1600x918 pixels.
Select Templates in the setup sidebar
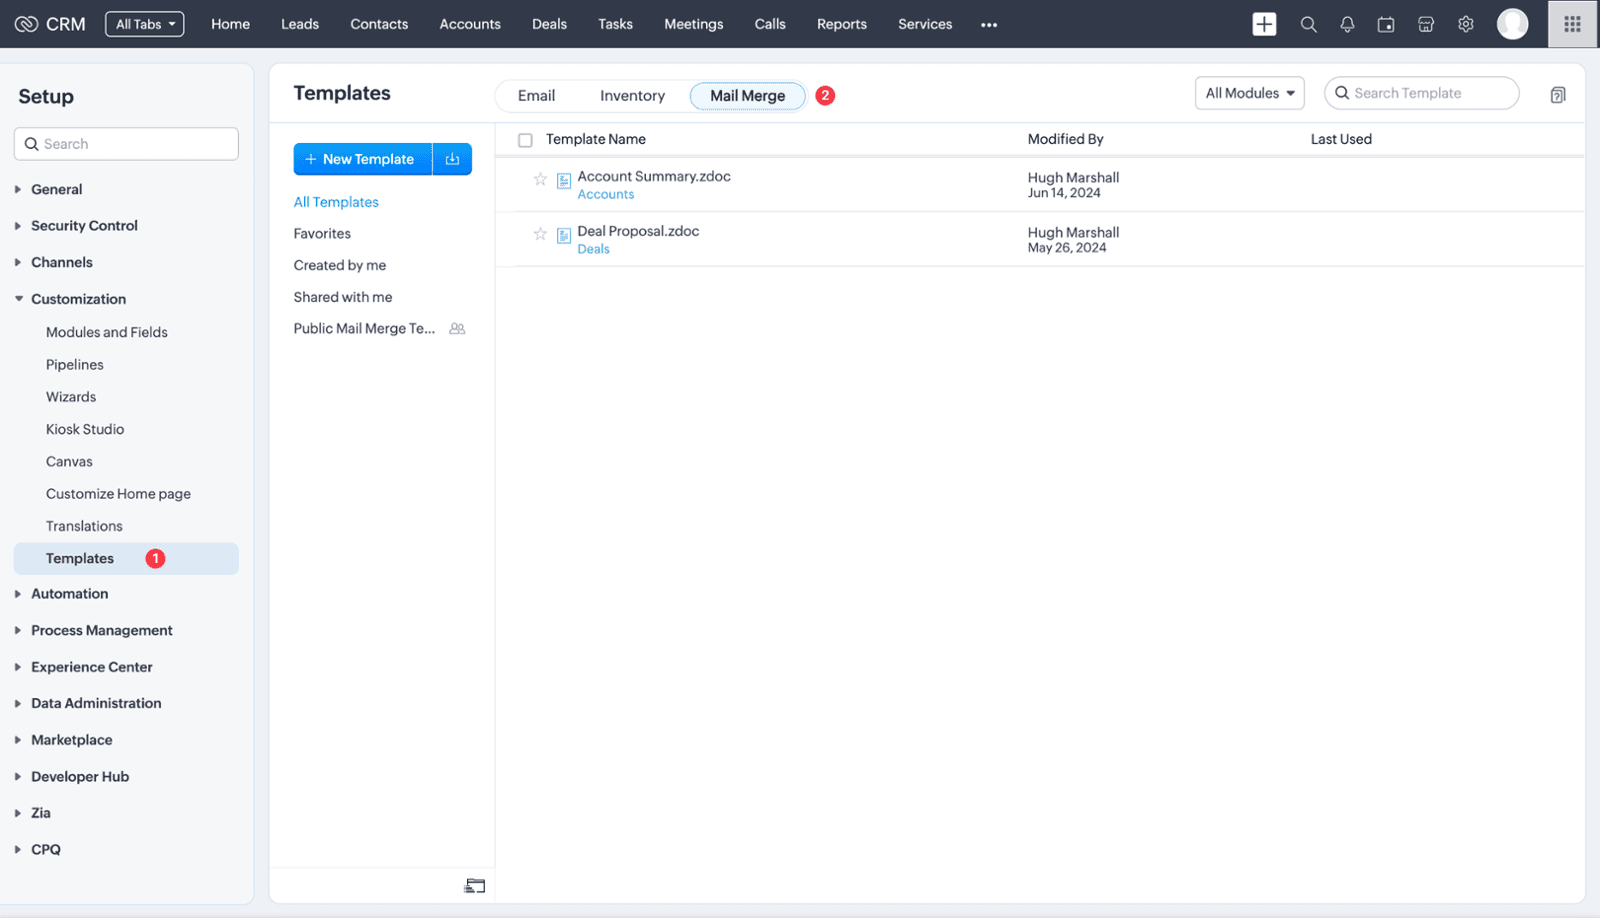coord(126,559)
